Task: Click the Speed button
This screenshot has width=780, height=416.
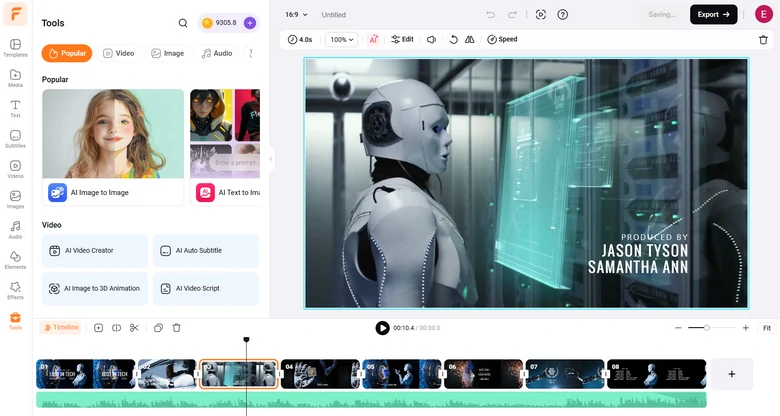Action: pos(502,39)
